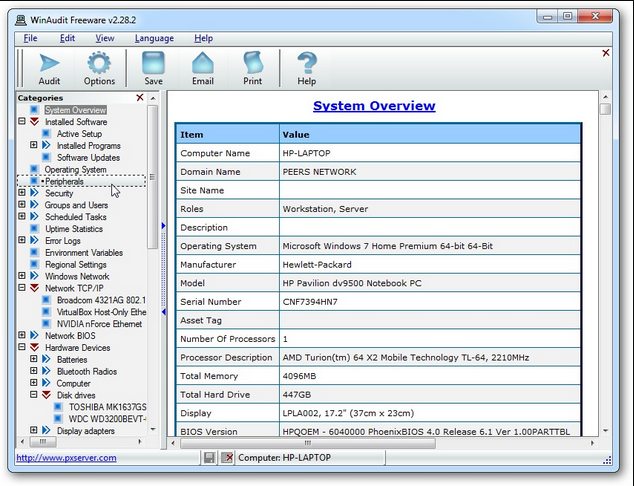Click the VirtualBox Host-Only adapter icon

[x=46, y=312]
